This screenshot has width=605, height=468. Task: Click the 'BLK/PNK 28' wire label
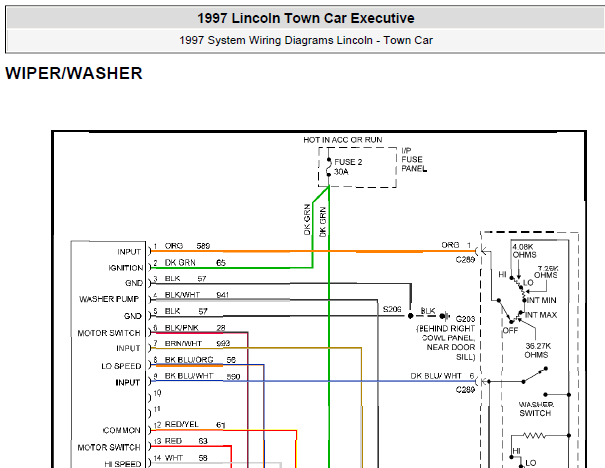coord(195,328)
